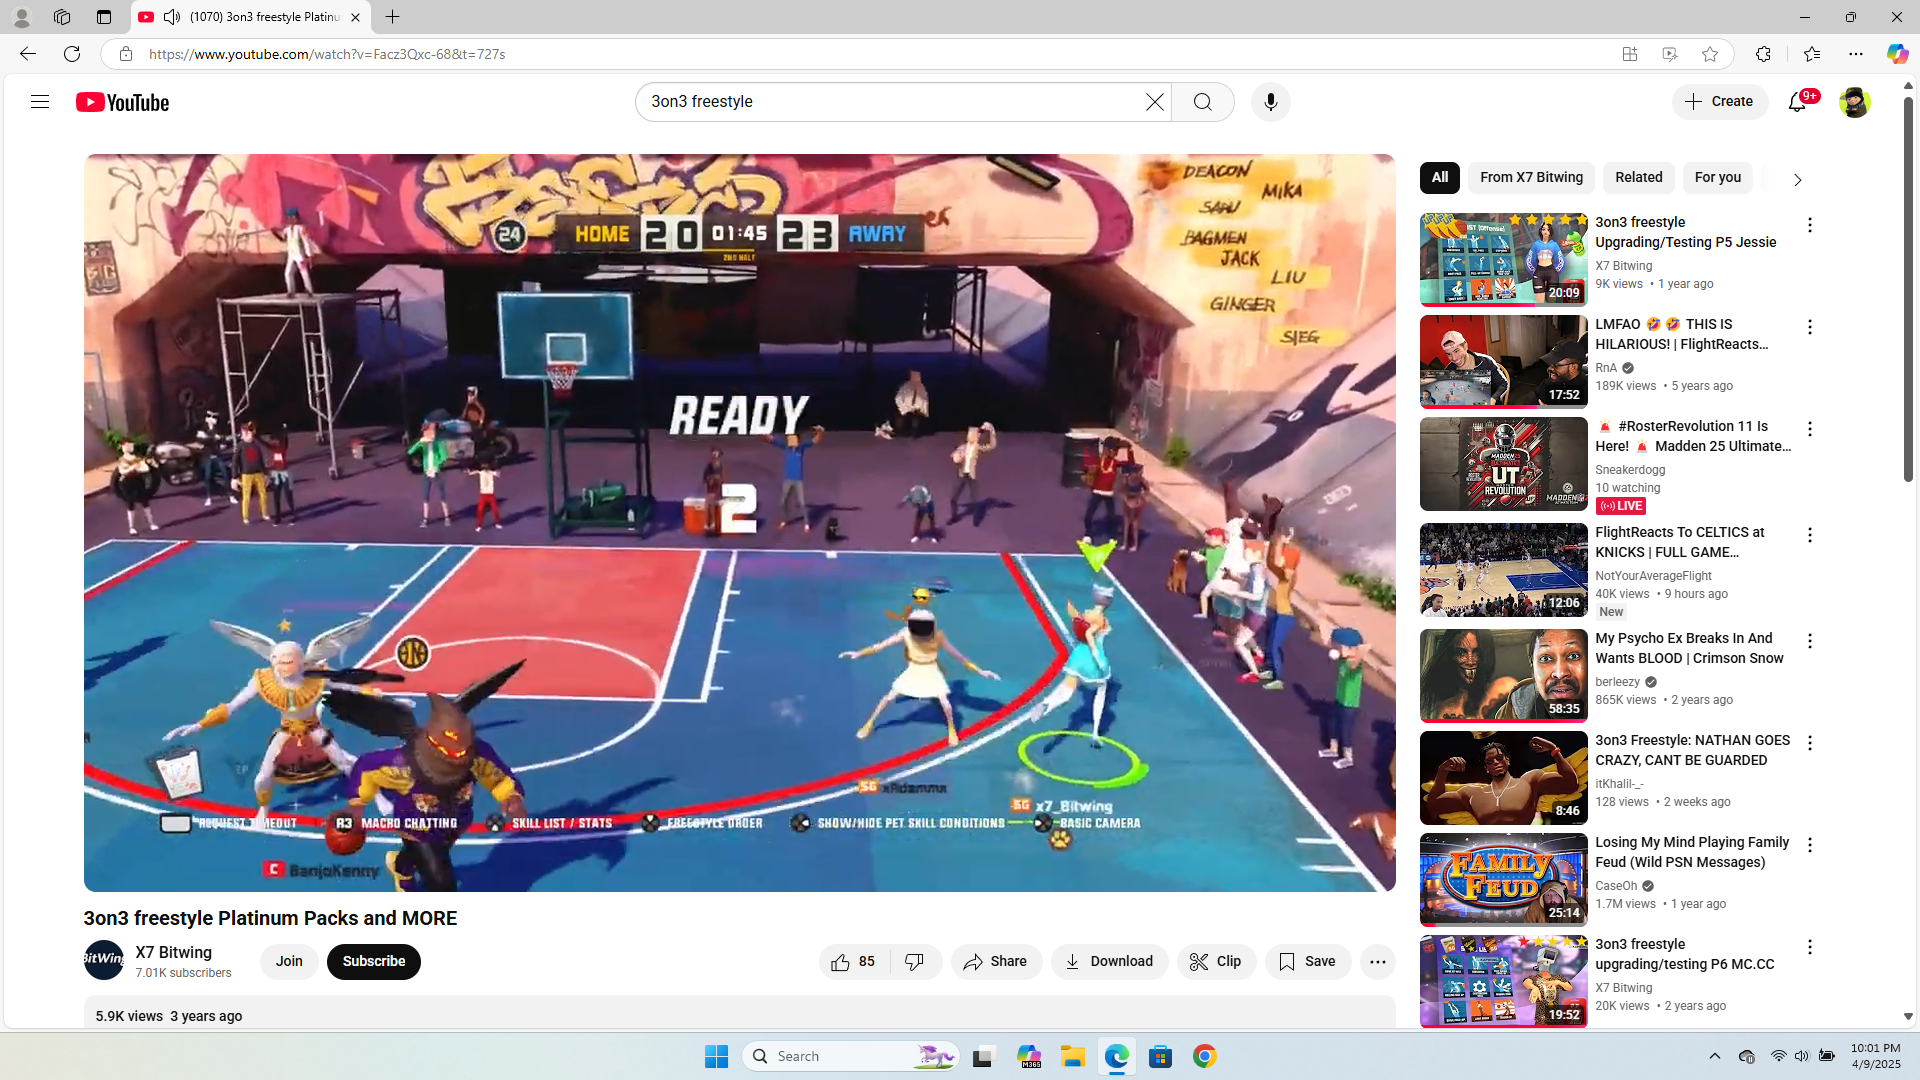The height and width of the screenshot is (1080, 1920).
Task: Open options for 'Losing My Mind' video
Action: click(1809, 845)
